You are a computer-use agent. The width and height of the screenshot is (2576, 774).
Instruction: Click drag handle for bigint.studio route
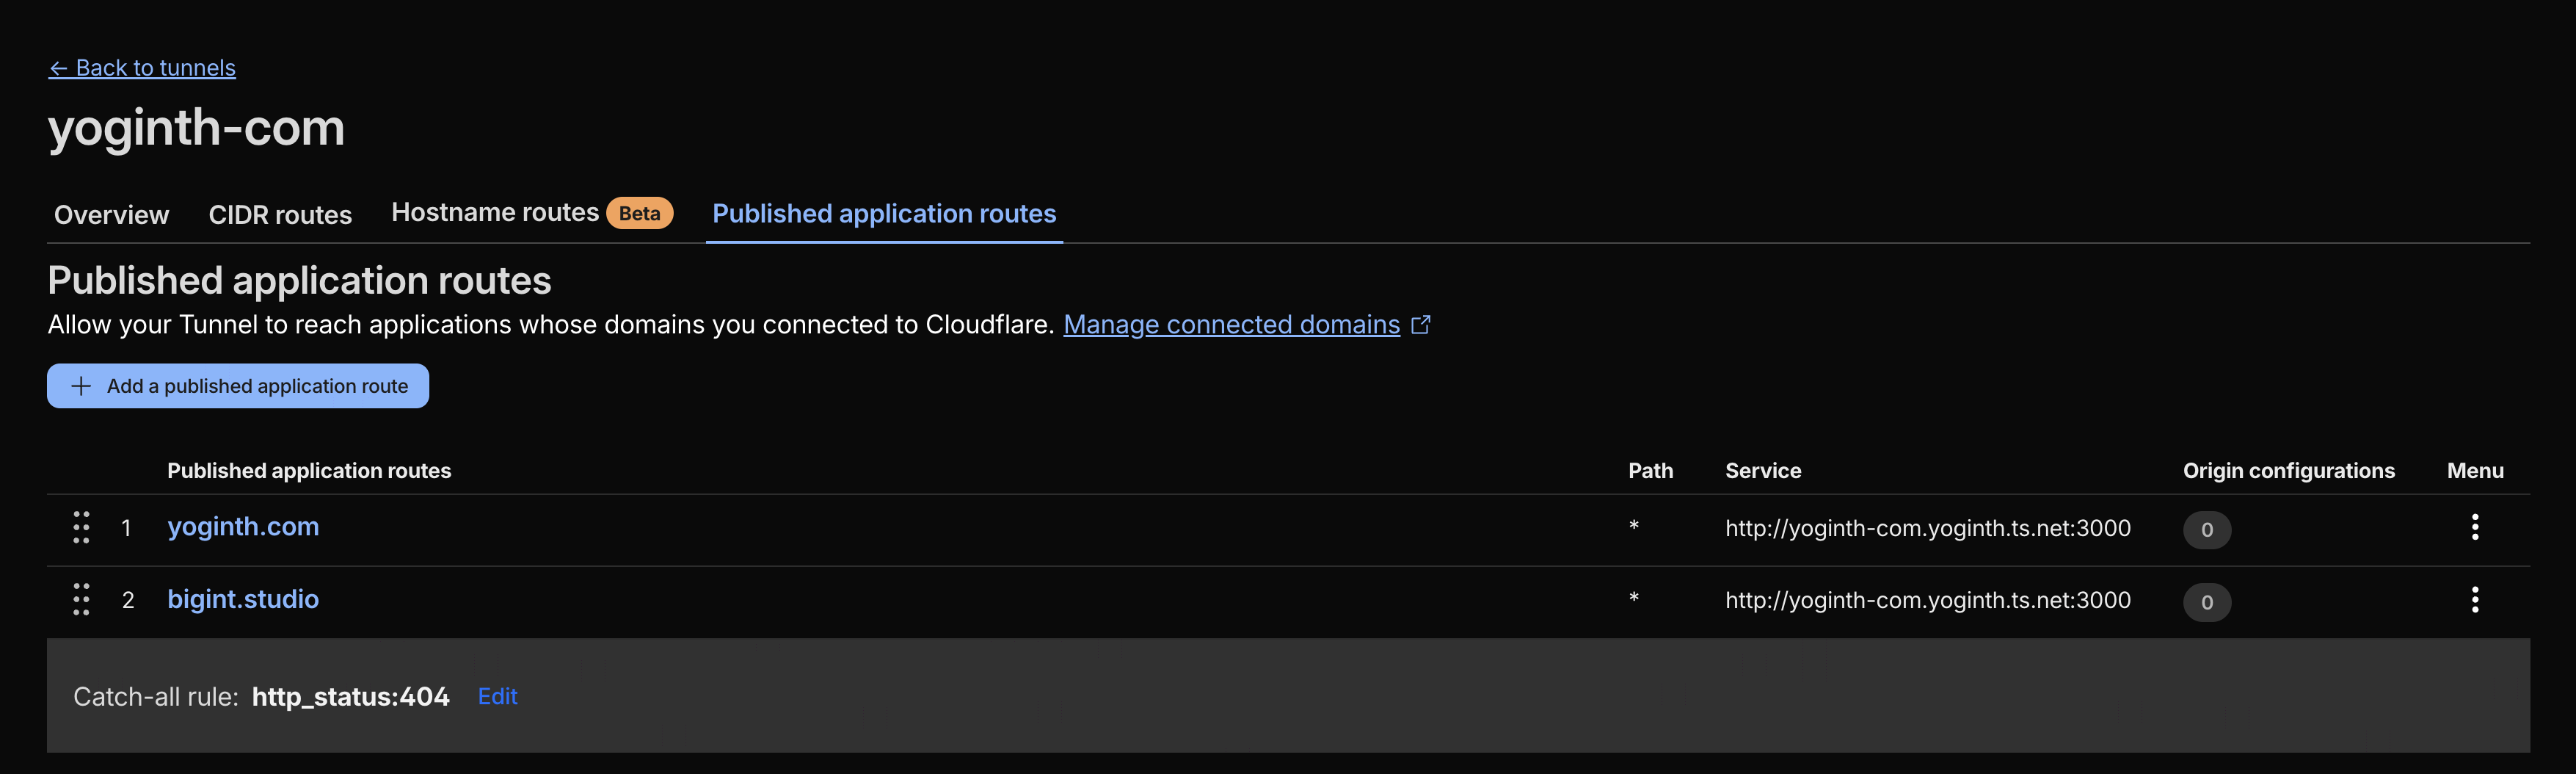click(81, 599)
